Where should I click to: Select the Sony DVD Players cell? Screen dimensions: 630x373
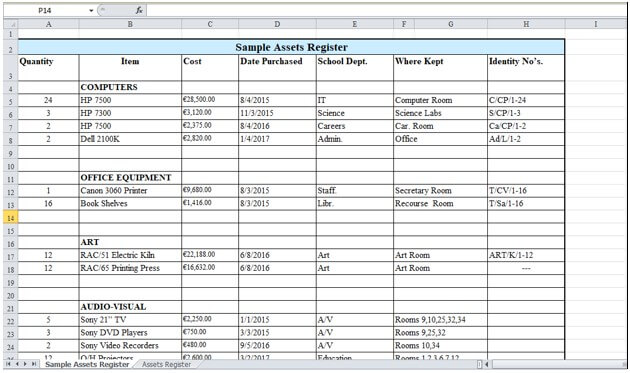[x=130, y=333]
